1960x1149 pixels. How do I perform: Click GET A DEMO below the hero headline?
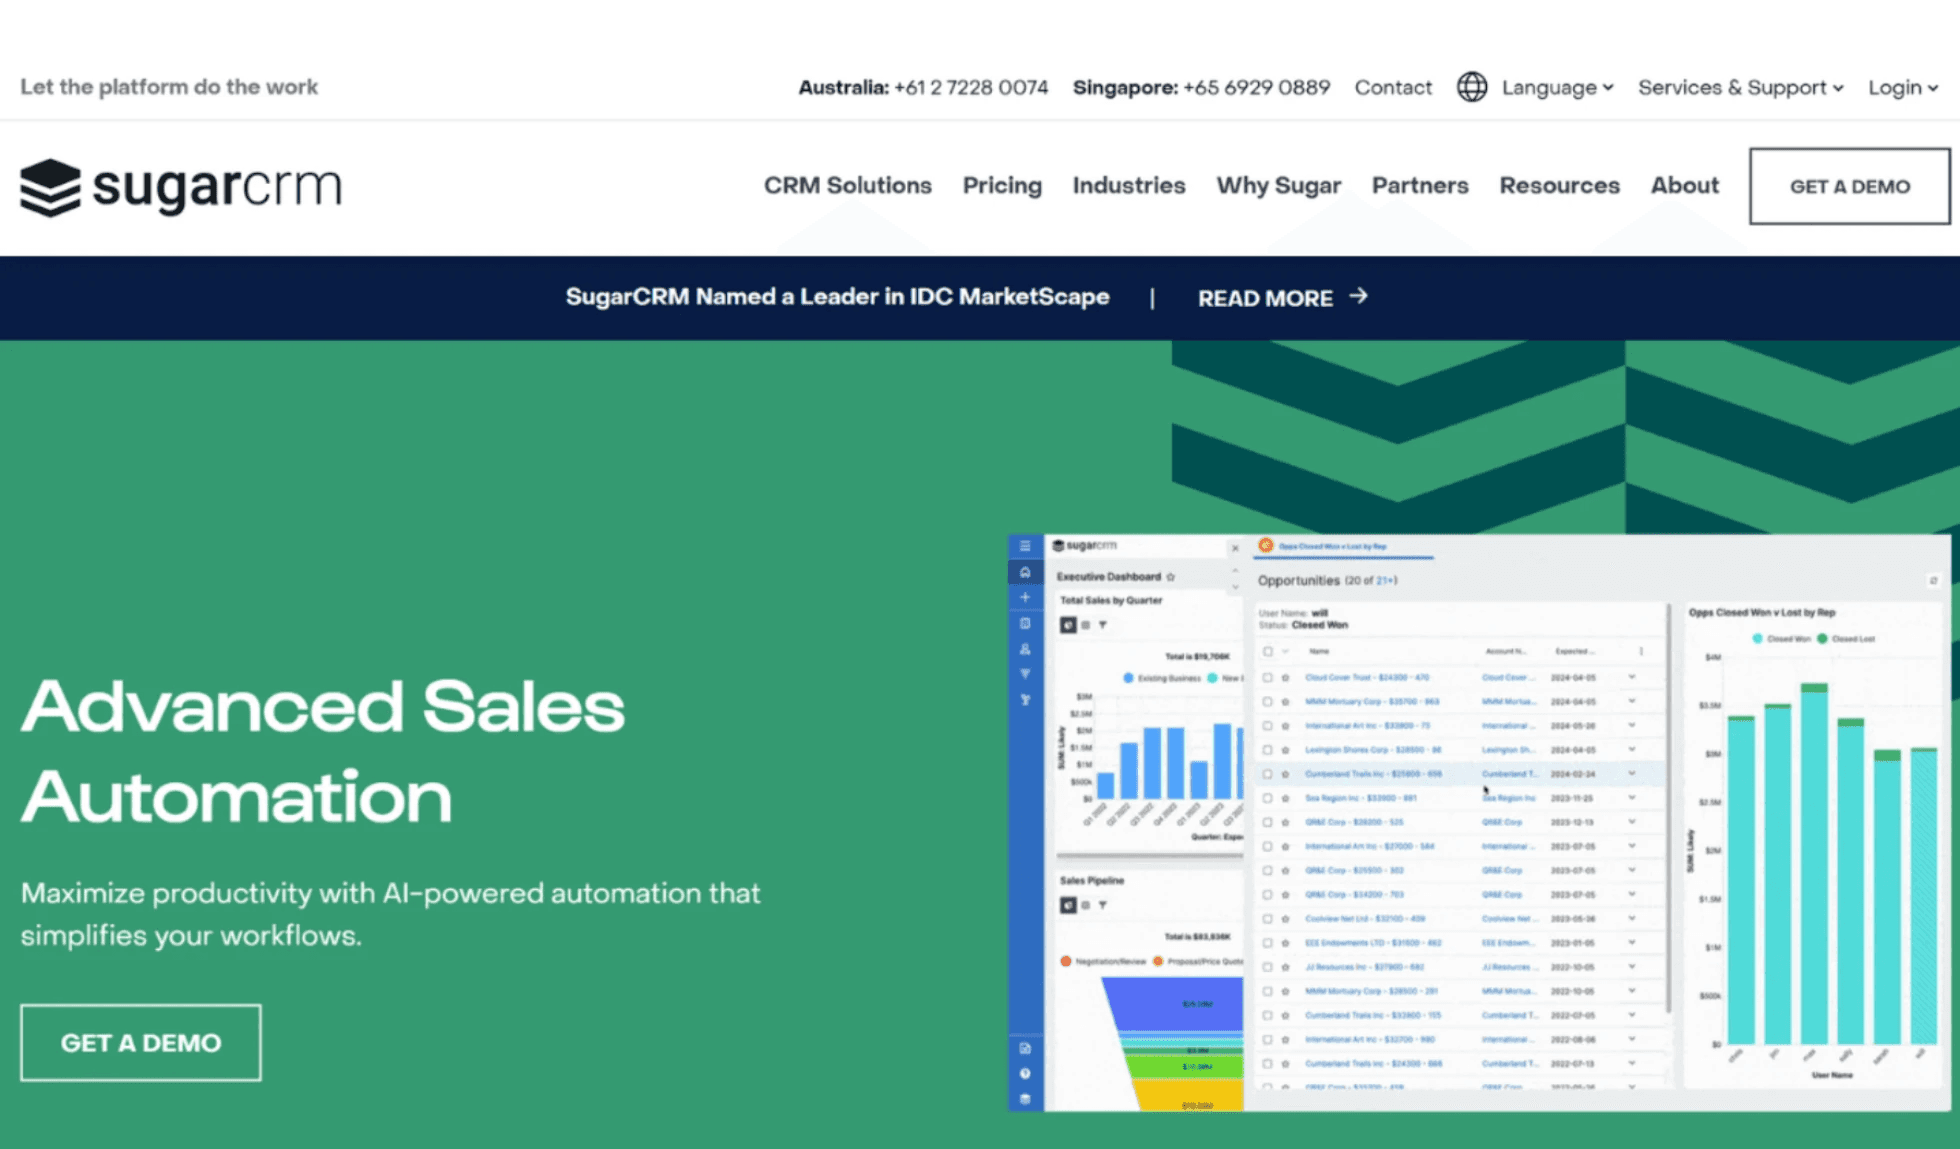click(x=141, y=1043)
